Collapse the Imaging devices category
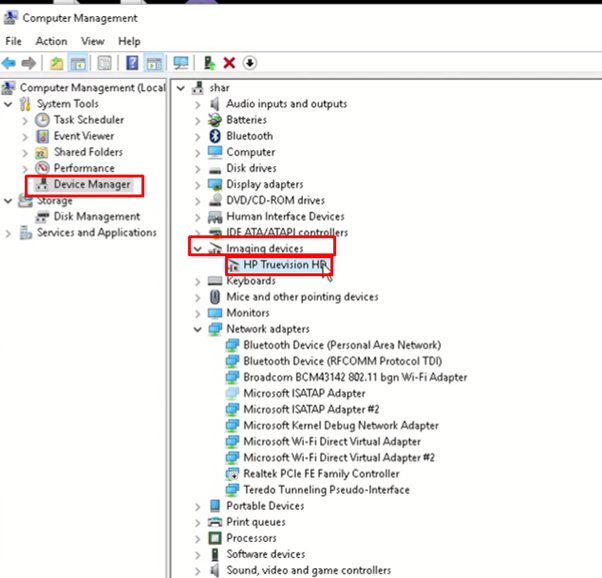Screen dimensions: 602x578 click(x=197, y=249)
